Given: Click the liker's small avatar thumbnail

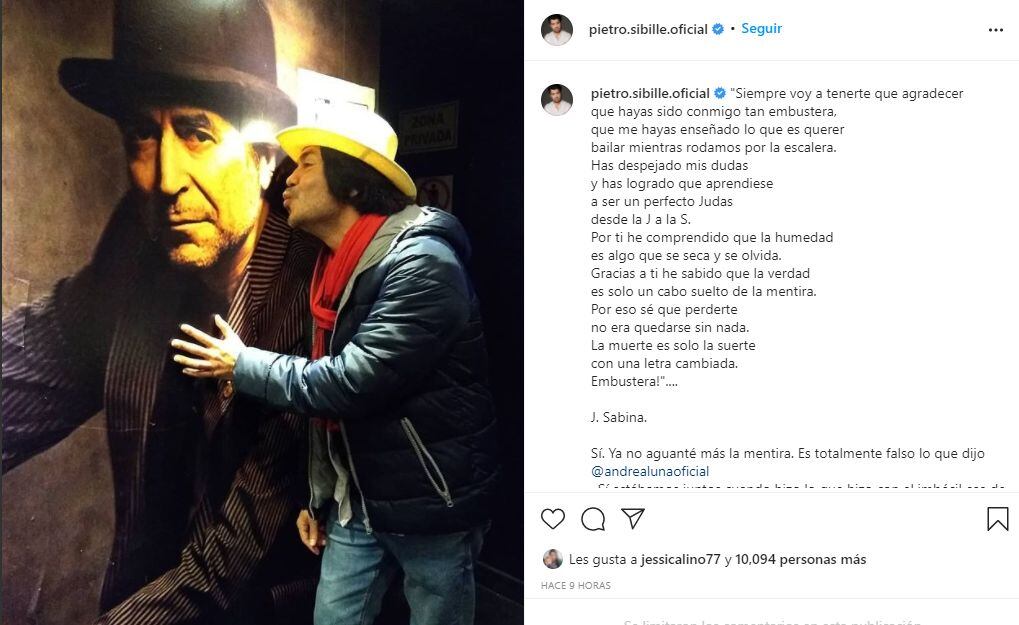Looking at the screenshot, I should [x=552, y=559].
